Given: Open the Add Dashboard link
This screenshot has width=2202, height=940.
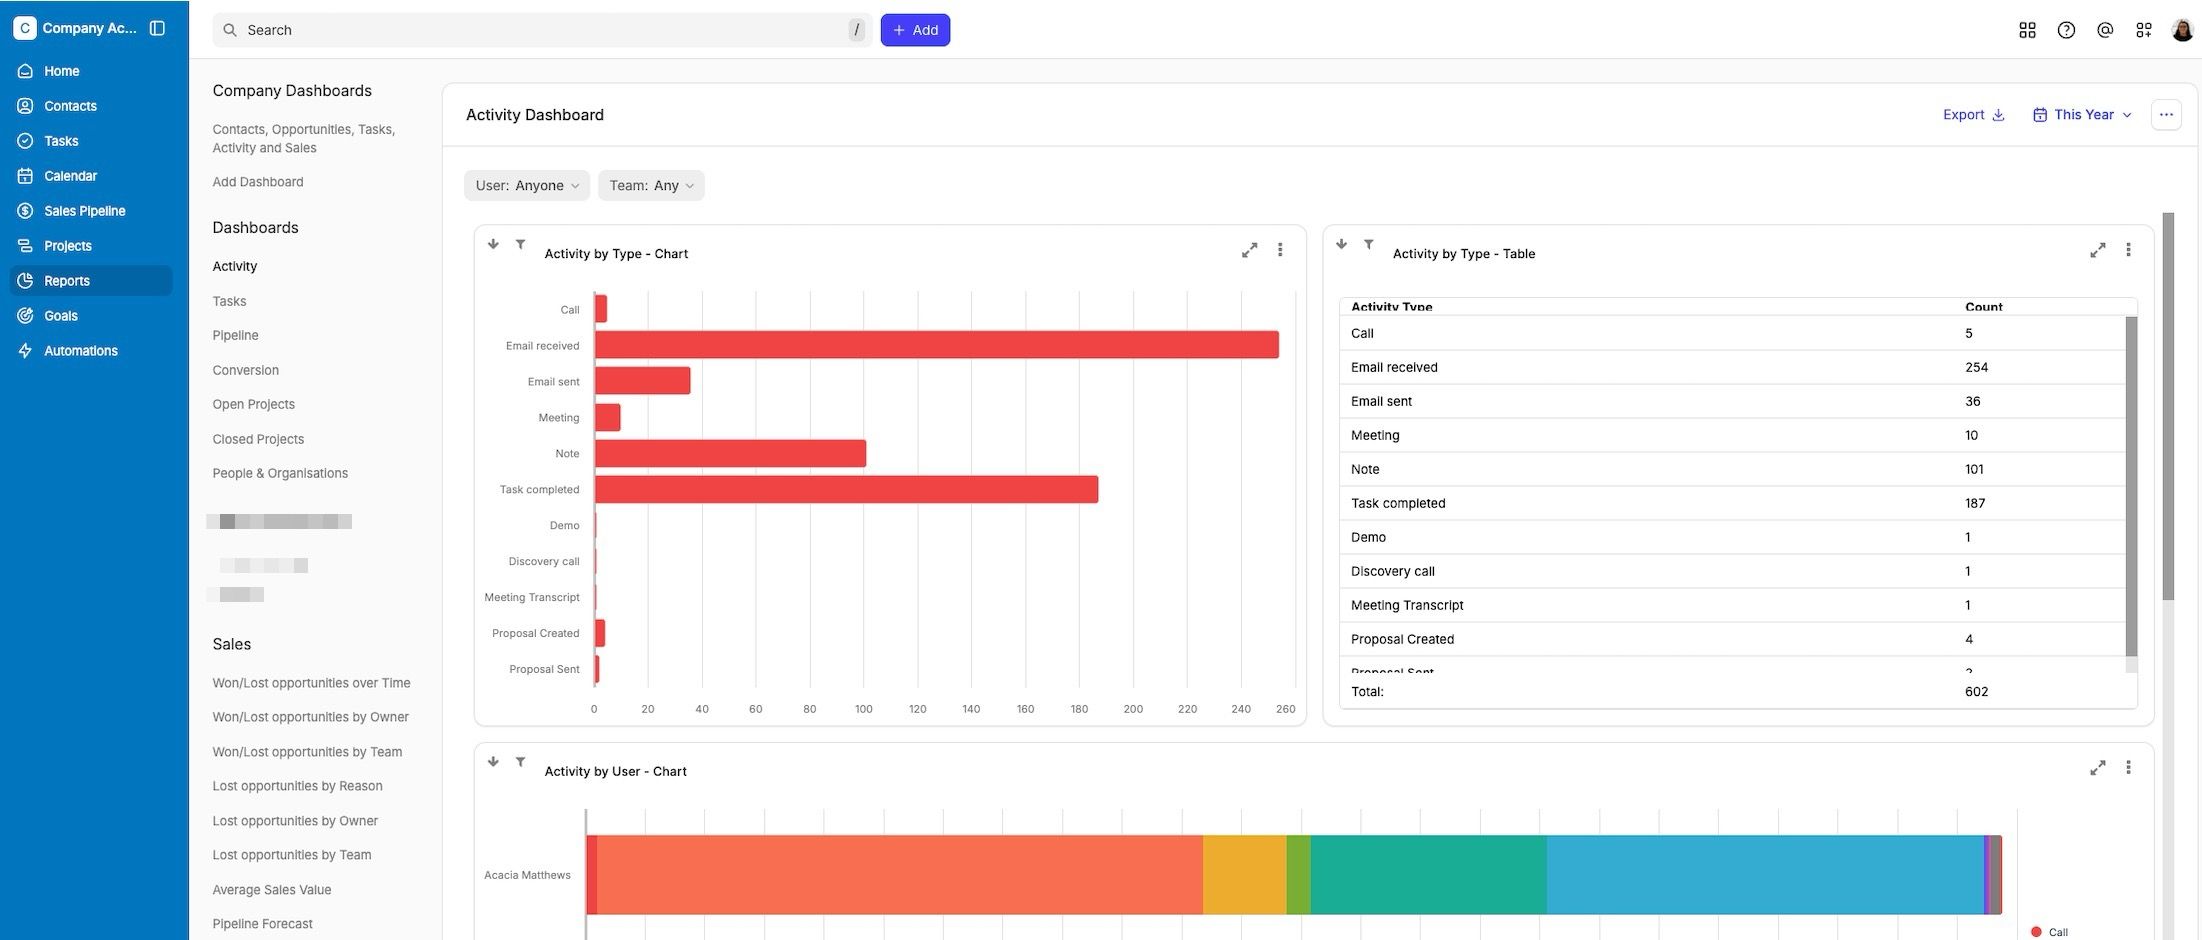Looking at the screenshot, I should point(258,182).
